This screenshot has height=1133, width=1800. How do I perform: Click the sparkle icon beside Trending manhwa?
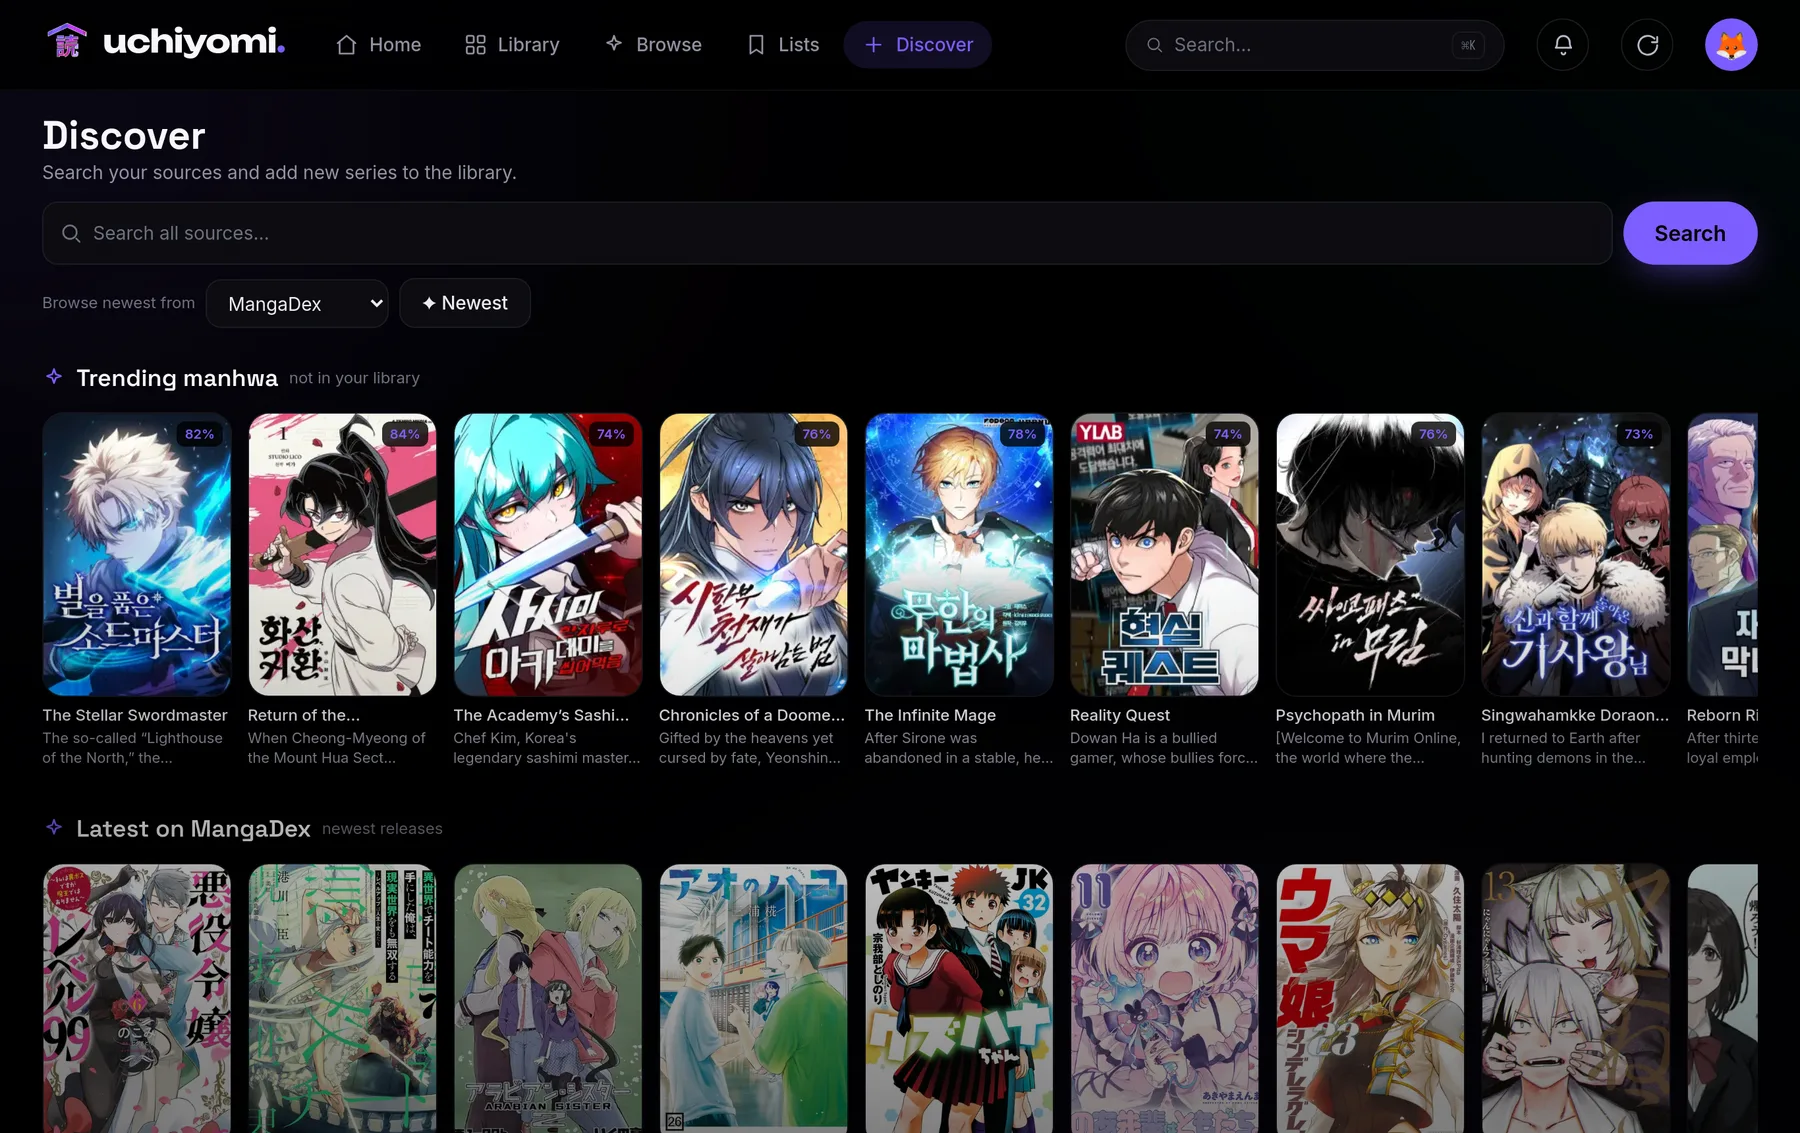(54, 377)
